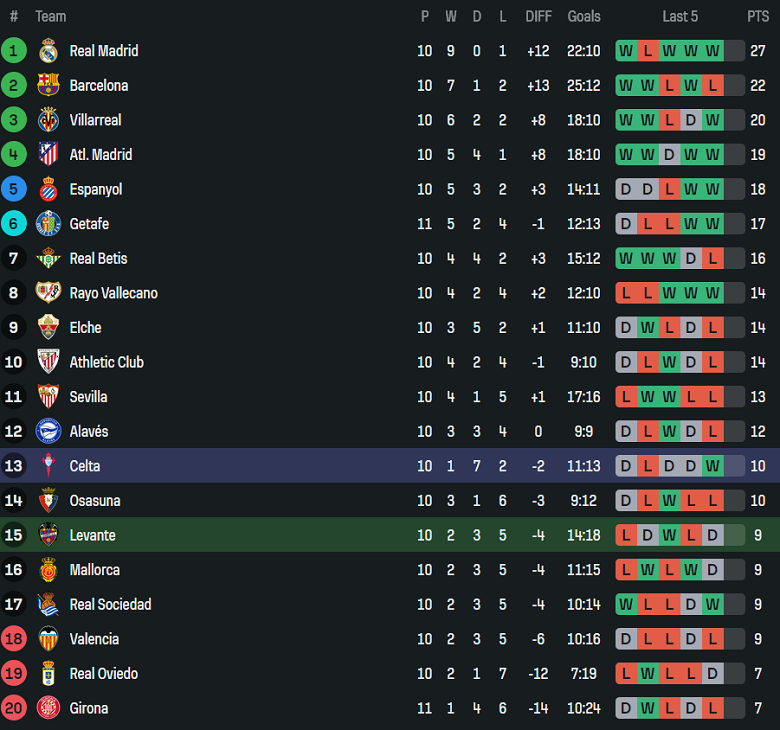
Task: Click the Villarreal club crest
Action: [x=48, y=120]
